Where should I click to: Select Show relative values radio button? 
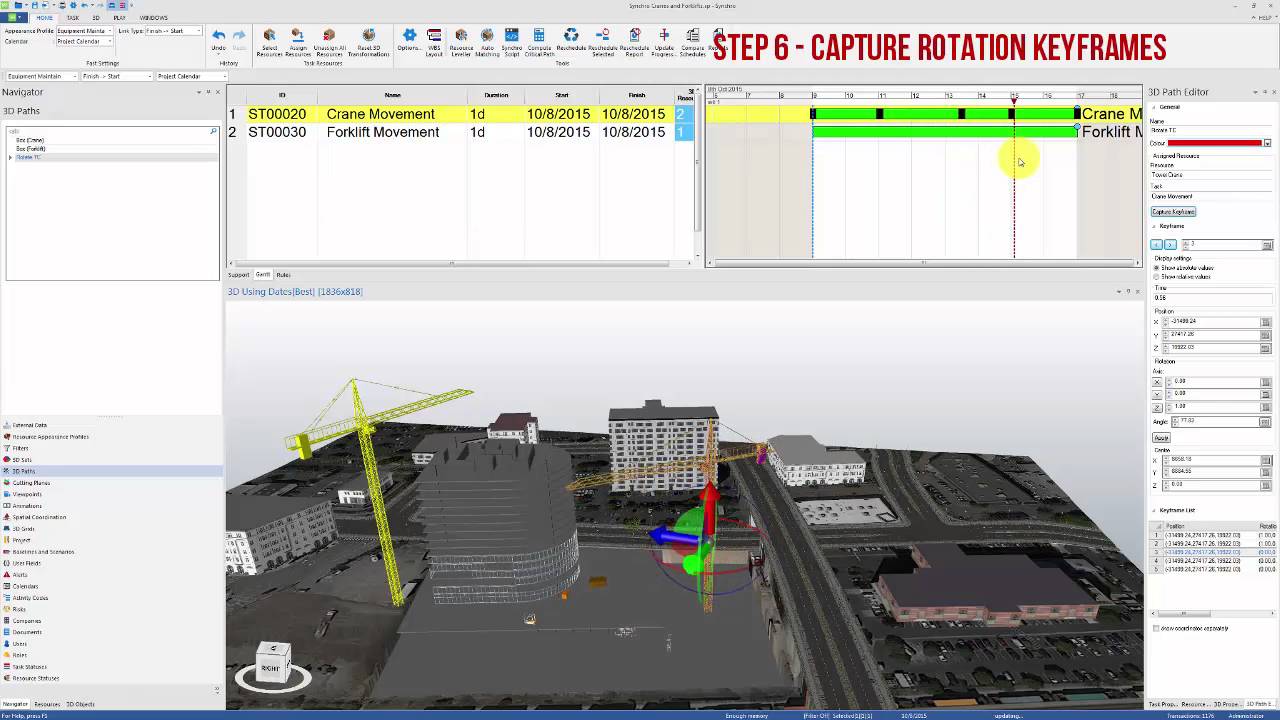click(1157, 276)
